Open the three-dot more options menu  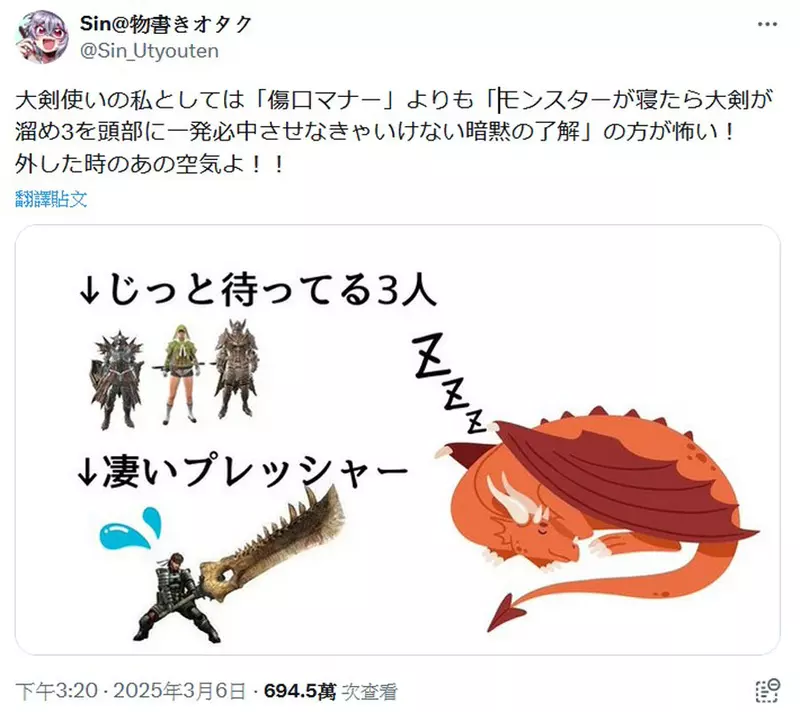pos(767,24)
